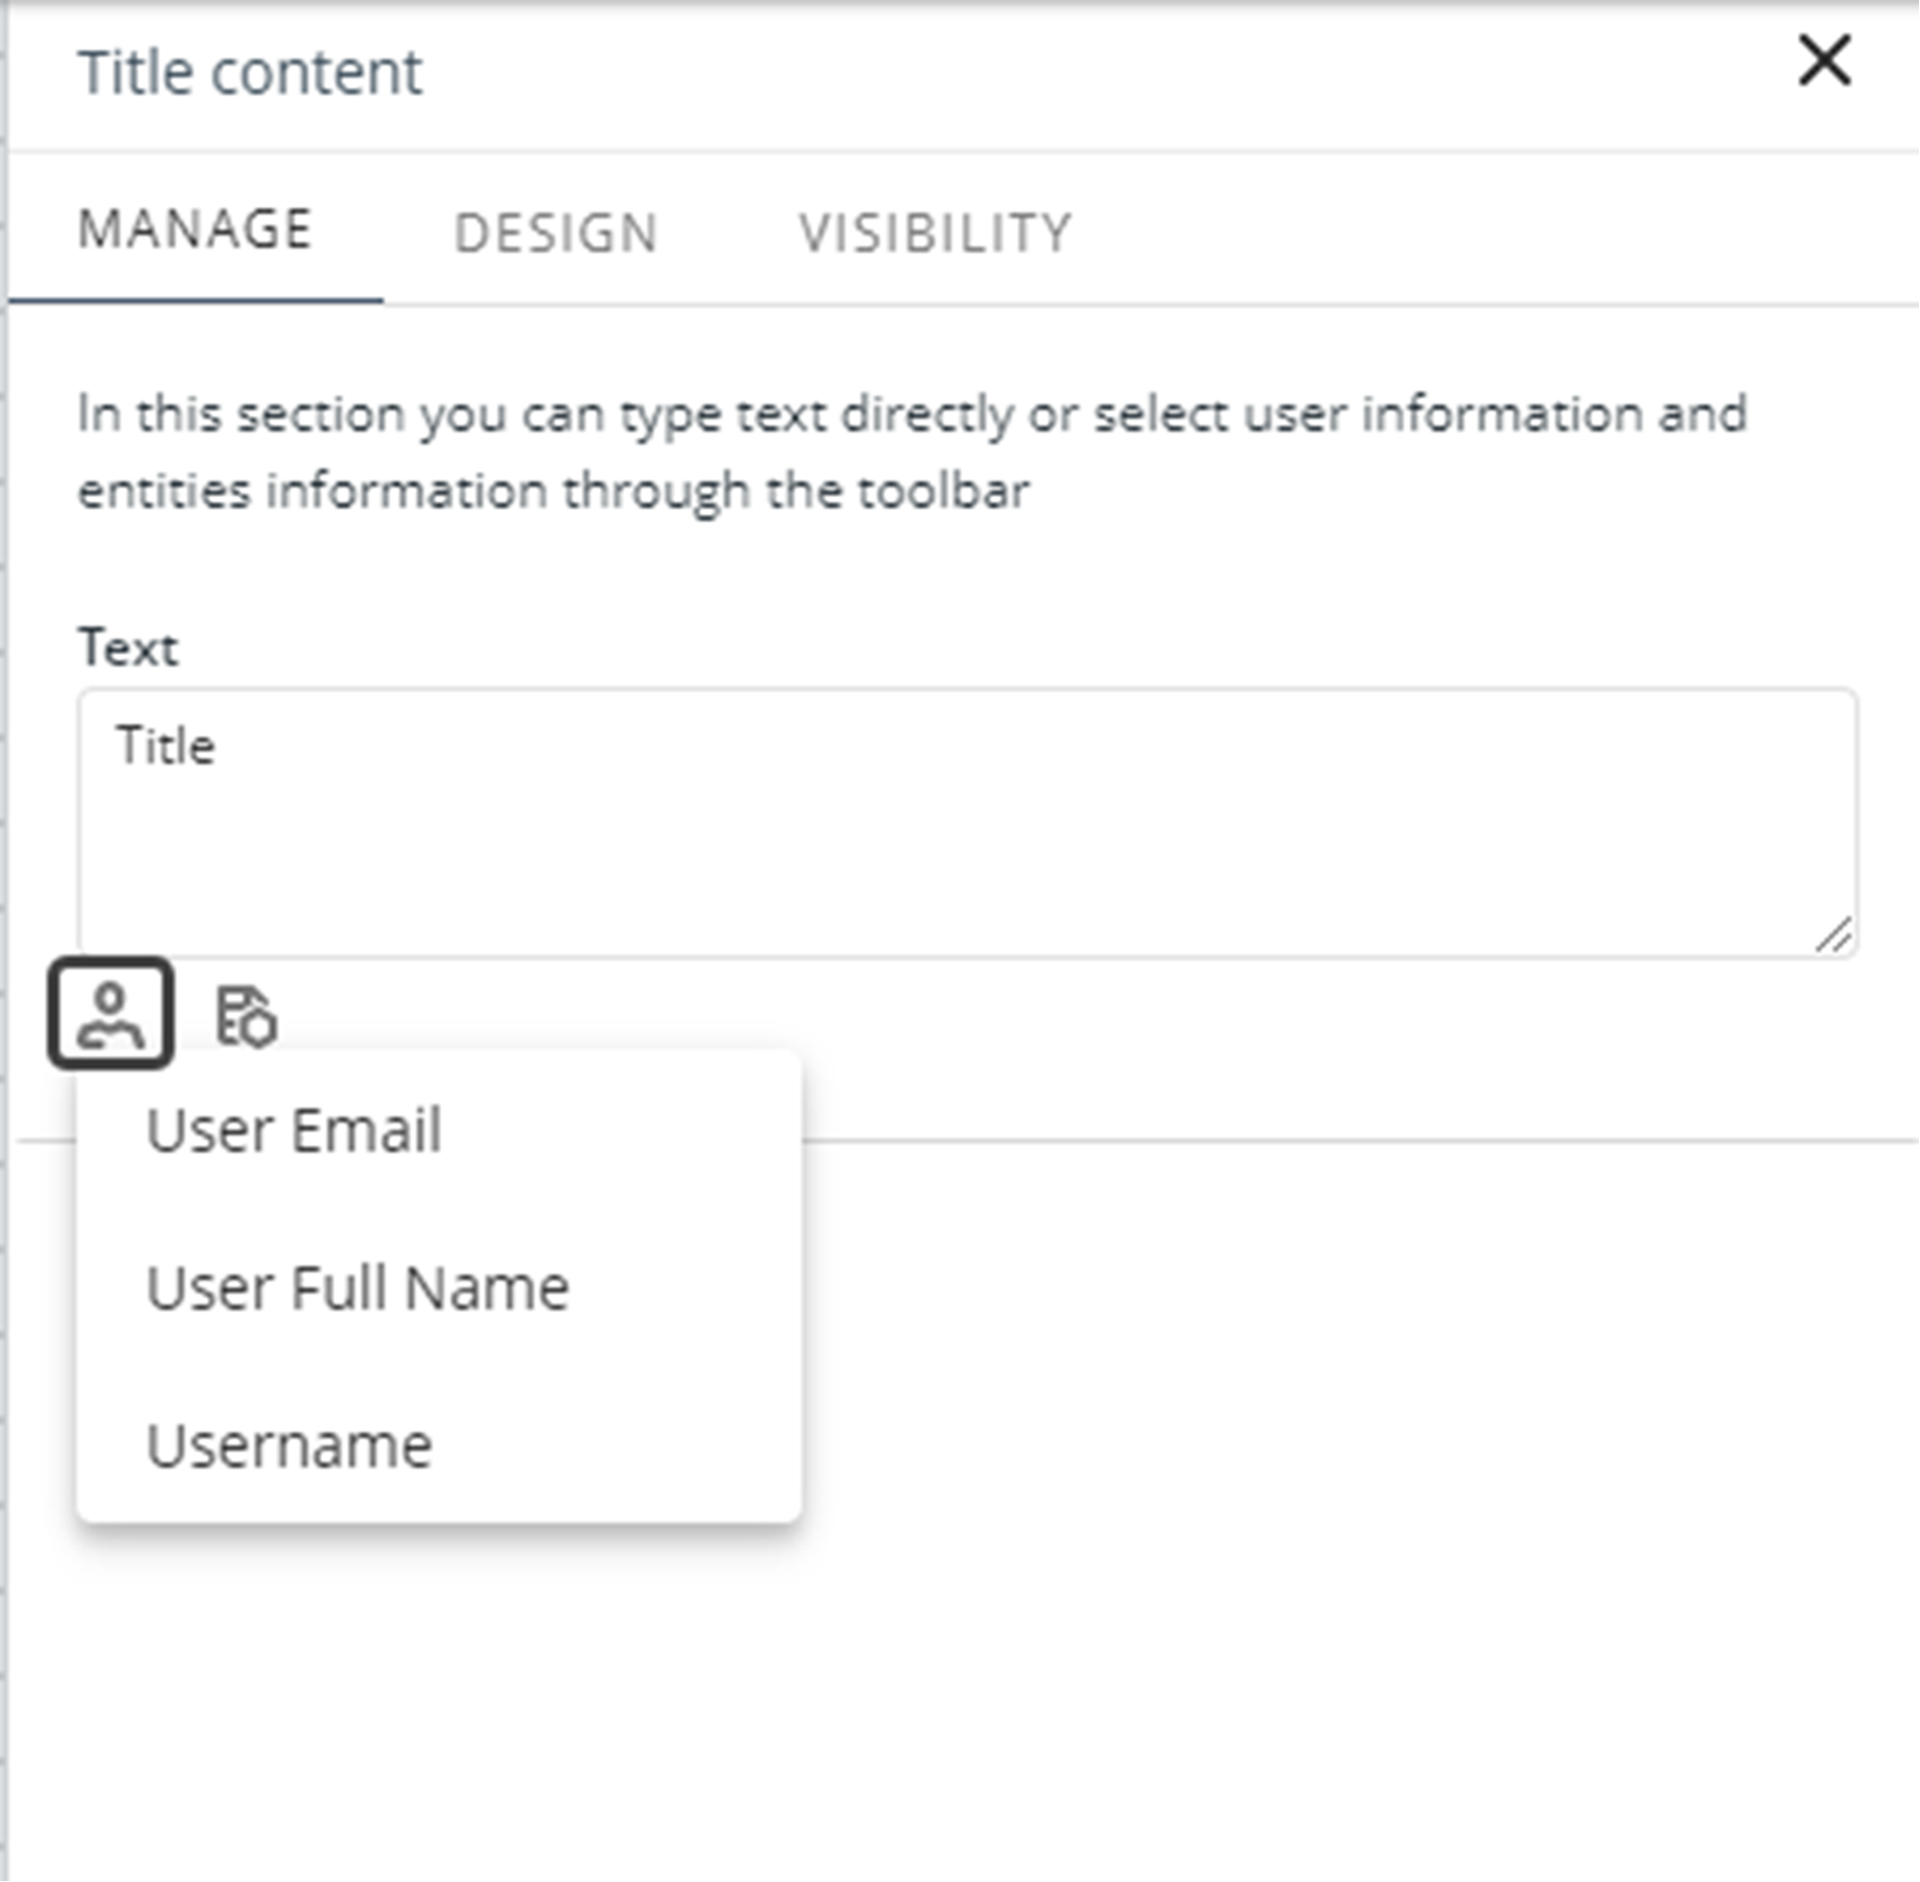Pick Username from the menu
The height and width of the screenshot is (1882, 1920).
point(439,1445)
